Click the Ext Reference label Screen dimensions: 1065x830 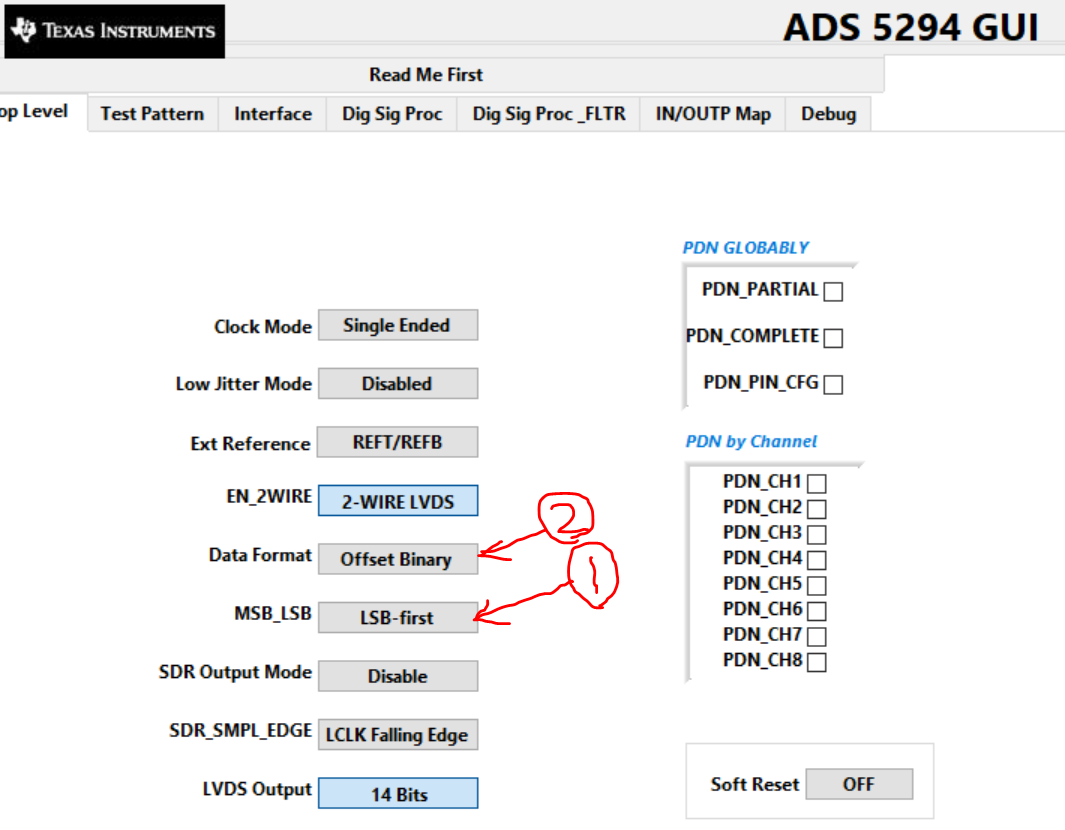pos(251,444)
